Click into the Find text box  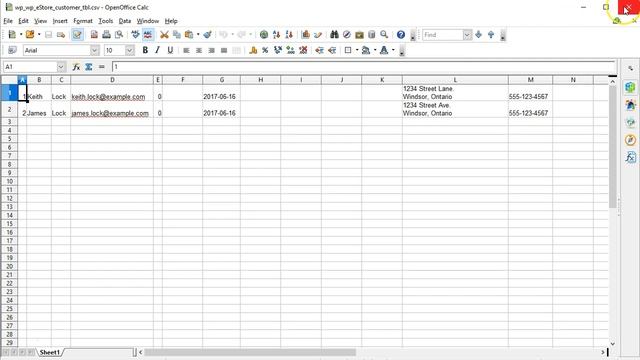pos(443,35)
